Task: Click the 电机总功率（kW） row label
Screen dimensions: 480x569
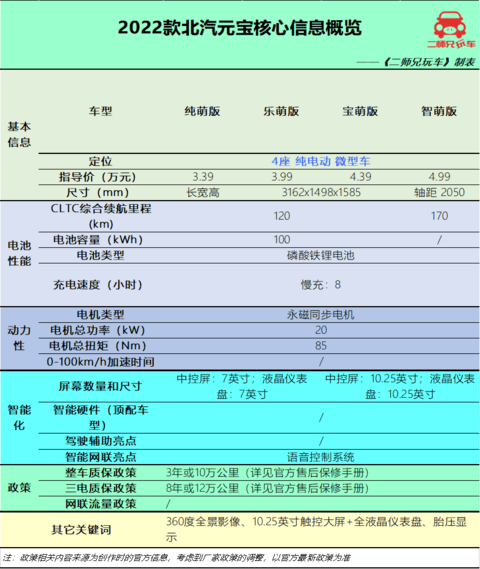Action: (98, 330)
